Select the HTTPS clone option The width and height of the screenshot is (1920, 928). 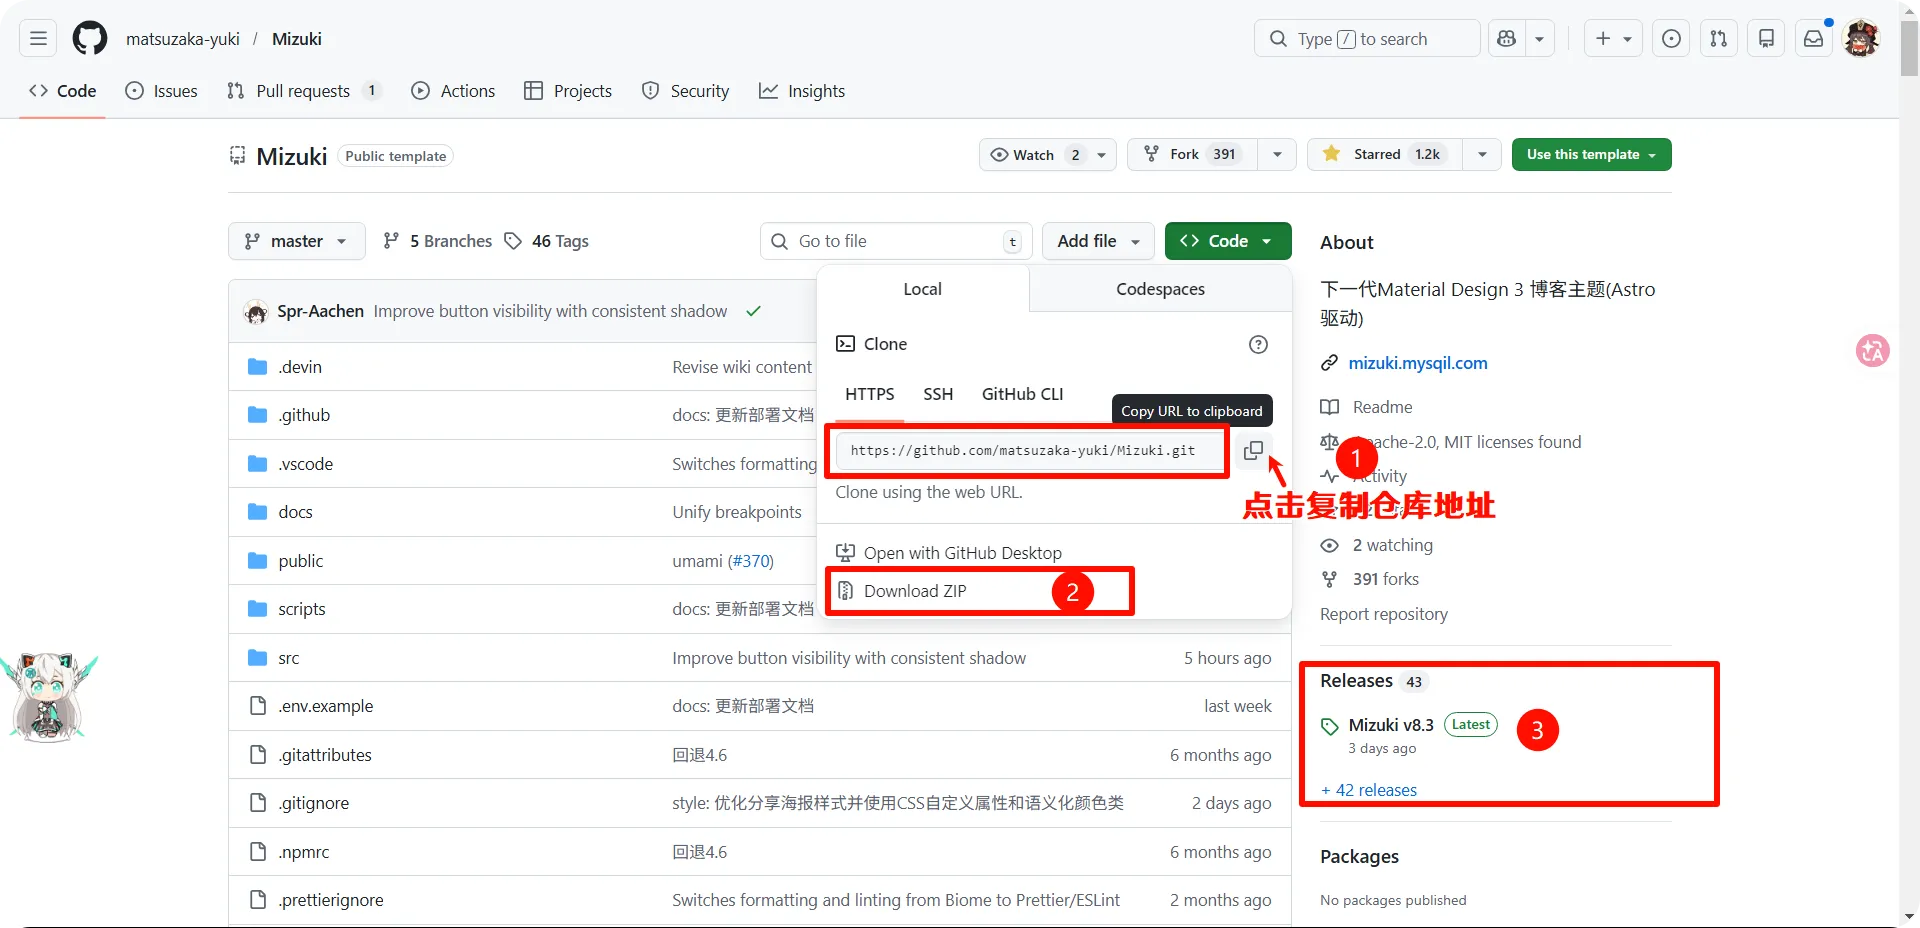point(870,394)
